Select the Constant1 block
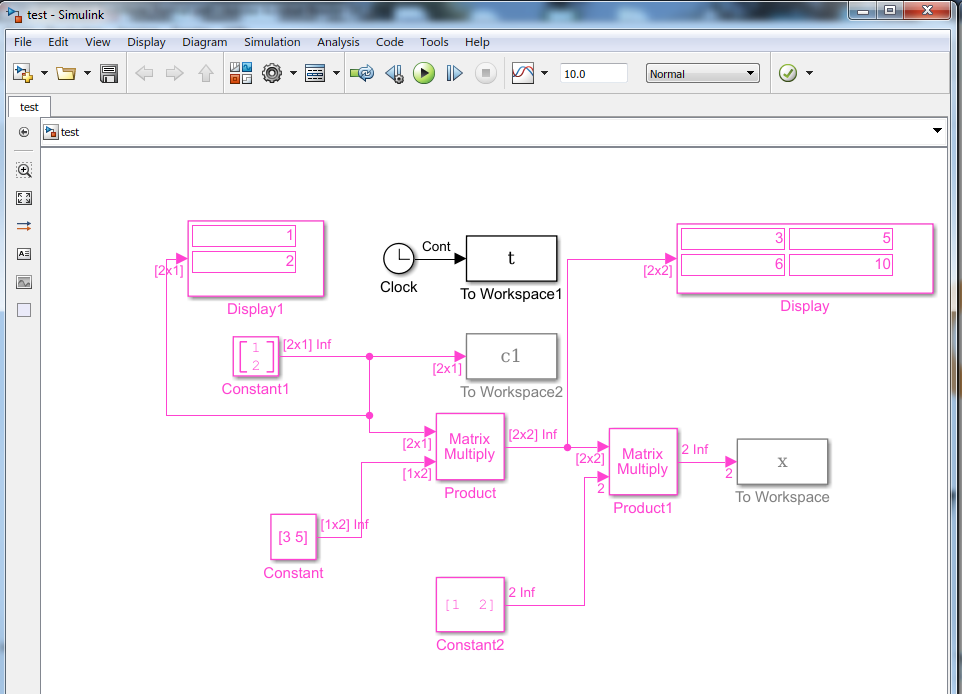The height and width of the screenshot is (694, 962). pyautogui.click(x=256, y=357)
